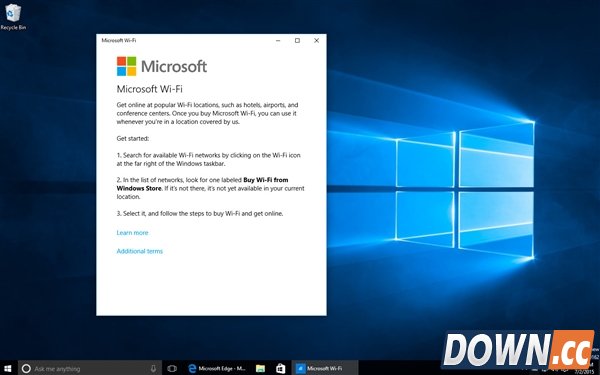Click in the Ask me anything search box
Viewport: 600px width, 375px height.
[x=90, y=368]
